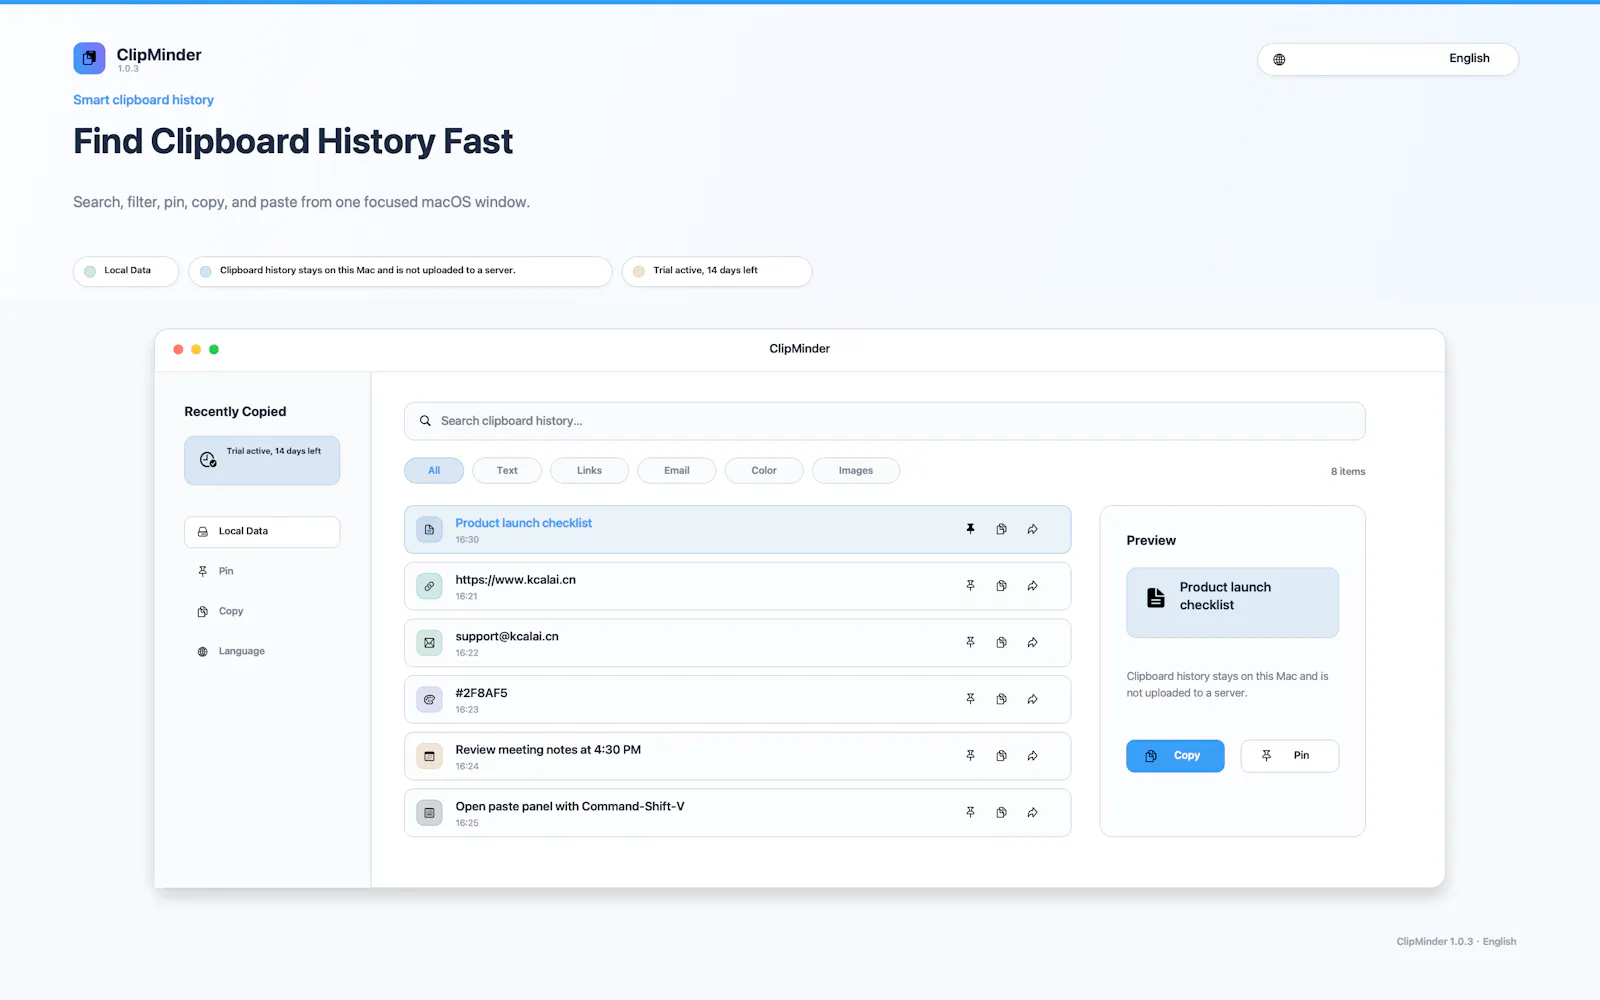Image resolution: width=1600 pixels, height=1000 pixels.
Task: Click "Review meeting notes at 4:30 PM" text
Action: point(548,749)
